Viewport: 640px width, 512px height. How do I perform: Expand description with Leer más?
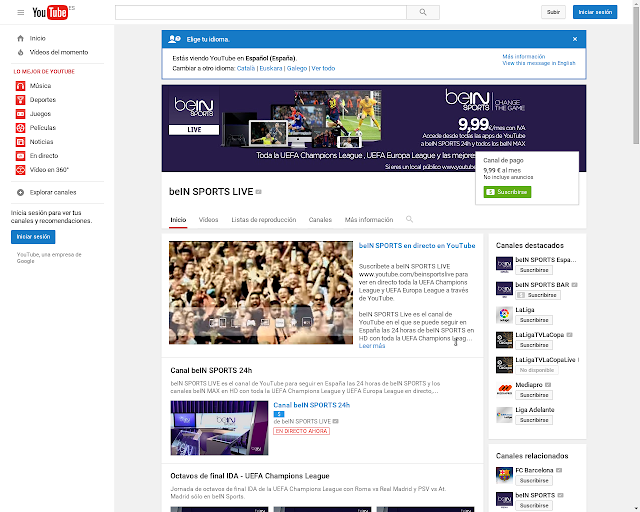(x=372, y=346)
